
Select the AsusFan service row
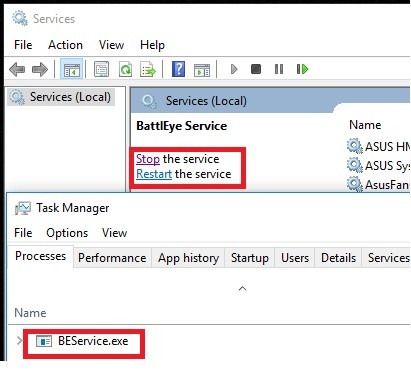point(378,184)
